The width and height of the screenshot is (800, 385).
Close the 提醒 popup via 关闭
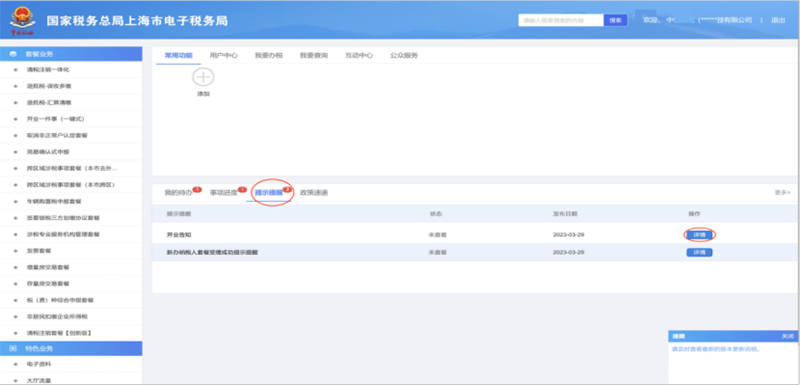(787, 337)
